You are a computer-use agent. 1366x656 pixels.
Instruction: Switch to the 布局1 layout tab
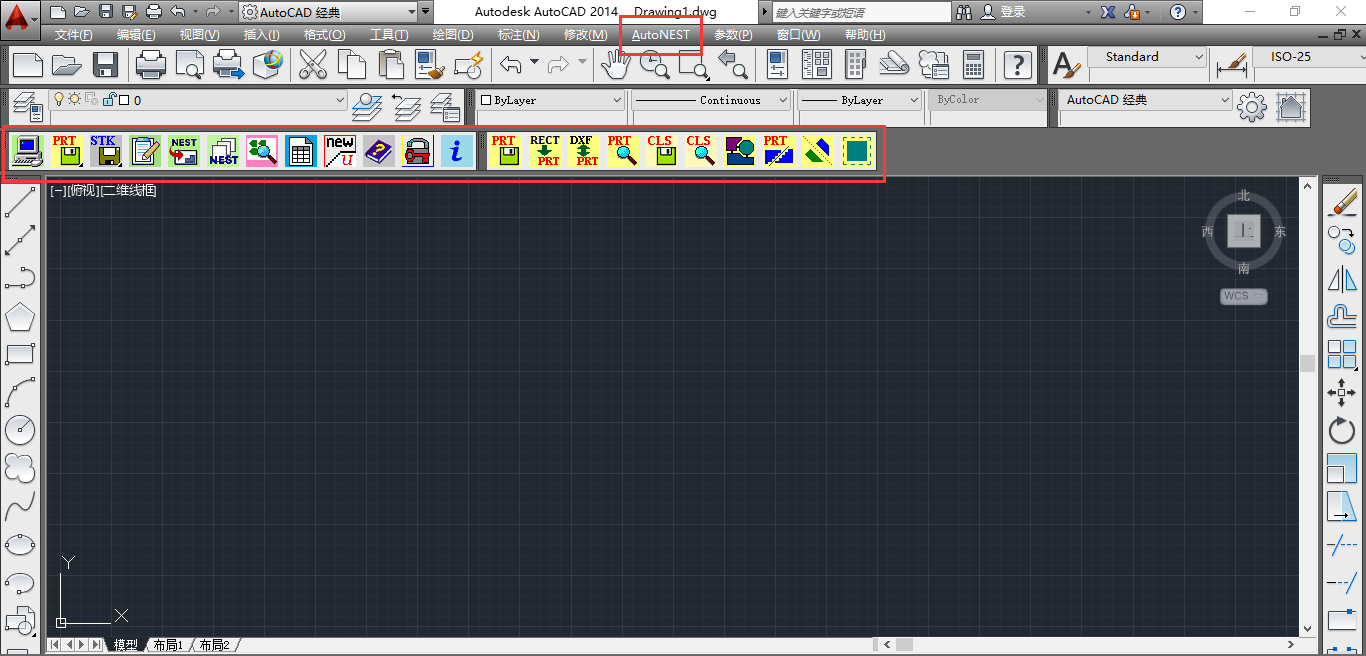pos(168,645)
